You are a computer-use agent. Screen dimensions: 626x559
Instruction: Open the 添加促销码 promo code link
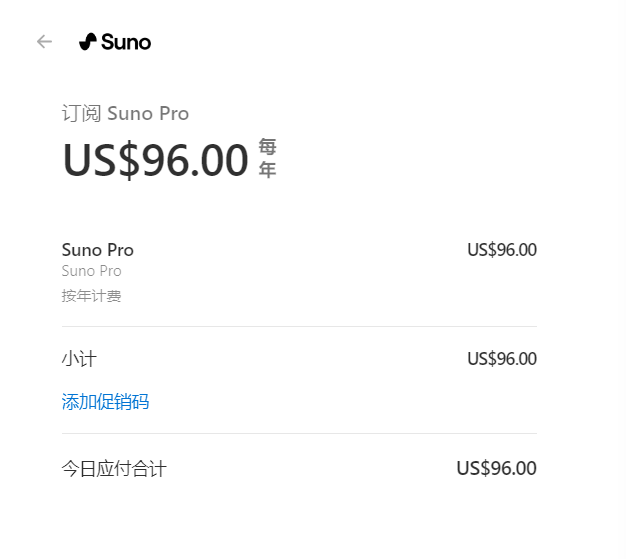point(105,402)
